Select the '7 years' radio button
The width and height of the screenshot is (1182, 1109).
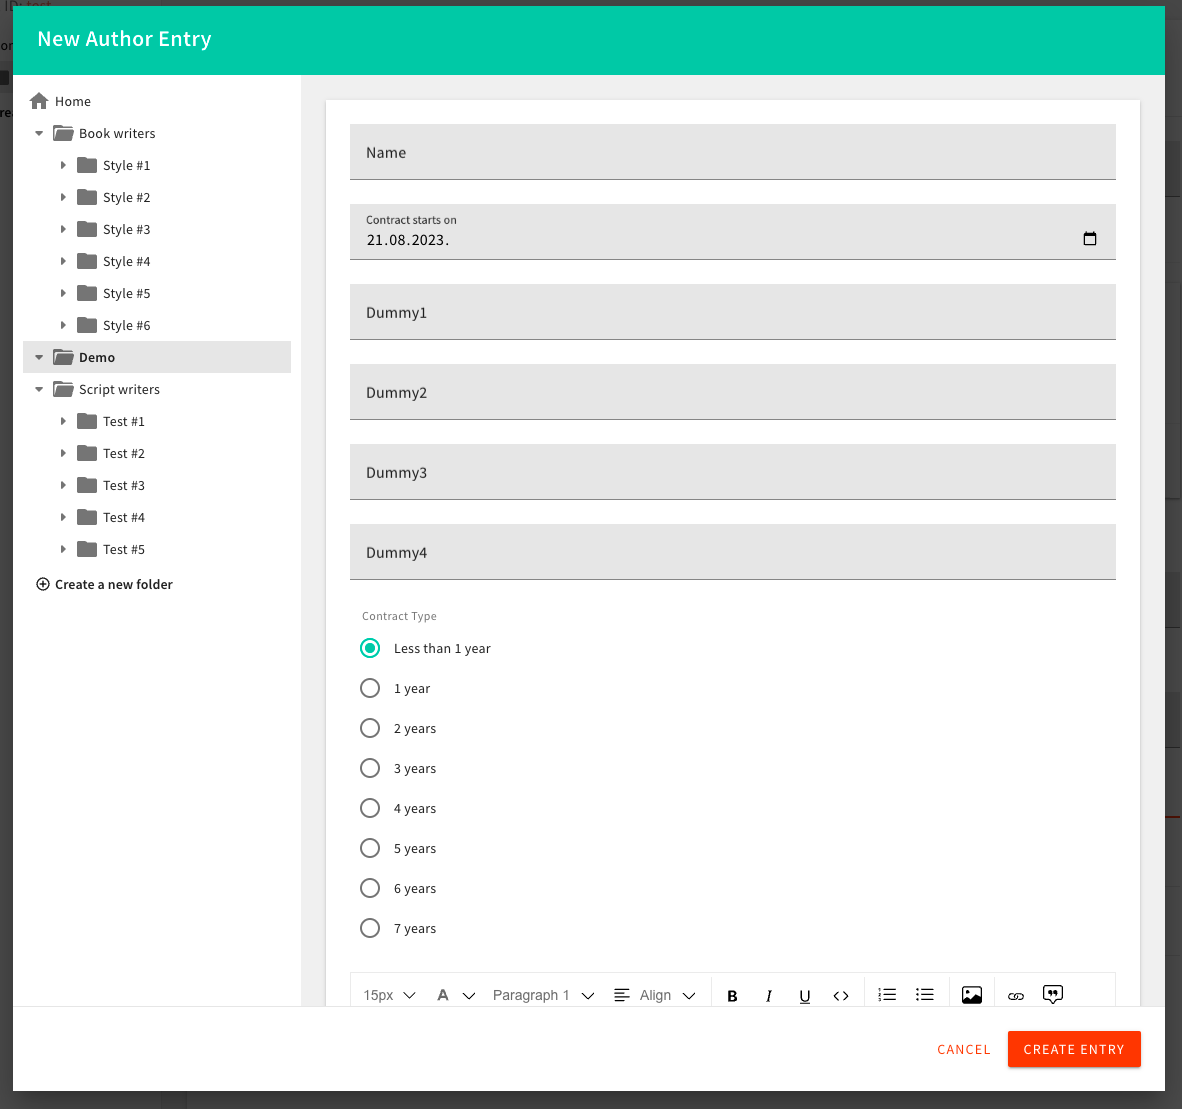point(370,928)
